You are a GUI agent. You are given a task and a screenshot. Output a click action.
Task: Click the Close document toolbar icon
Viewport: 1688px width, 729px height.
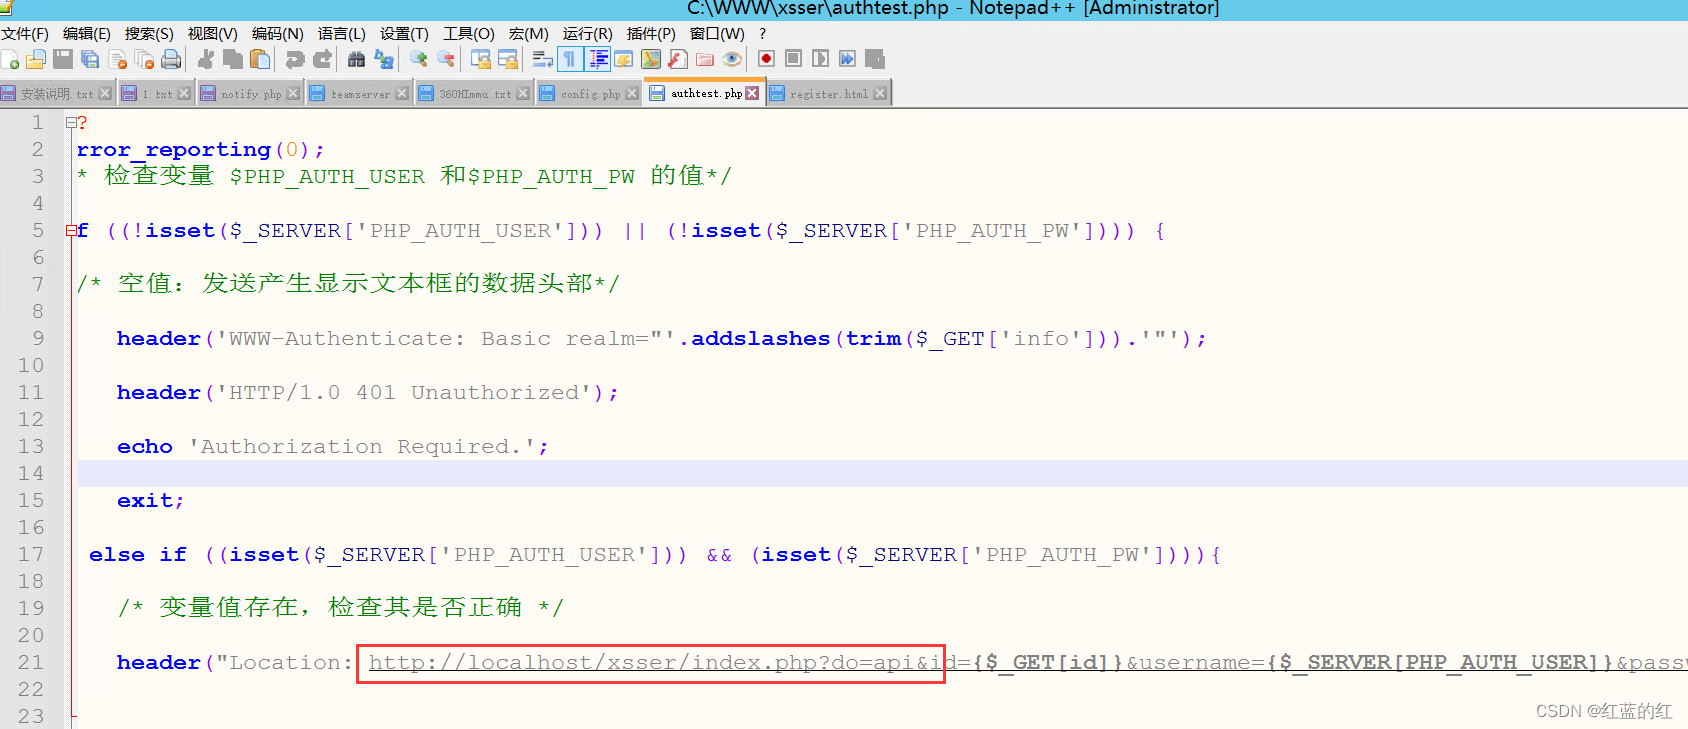(x=117, y=60)
